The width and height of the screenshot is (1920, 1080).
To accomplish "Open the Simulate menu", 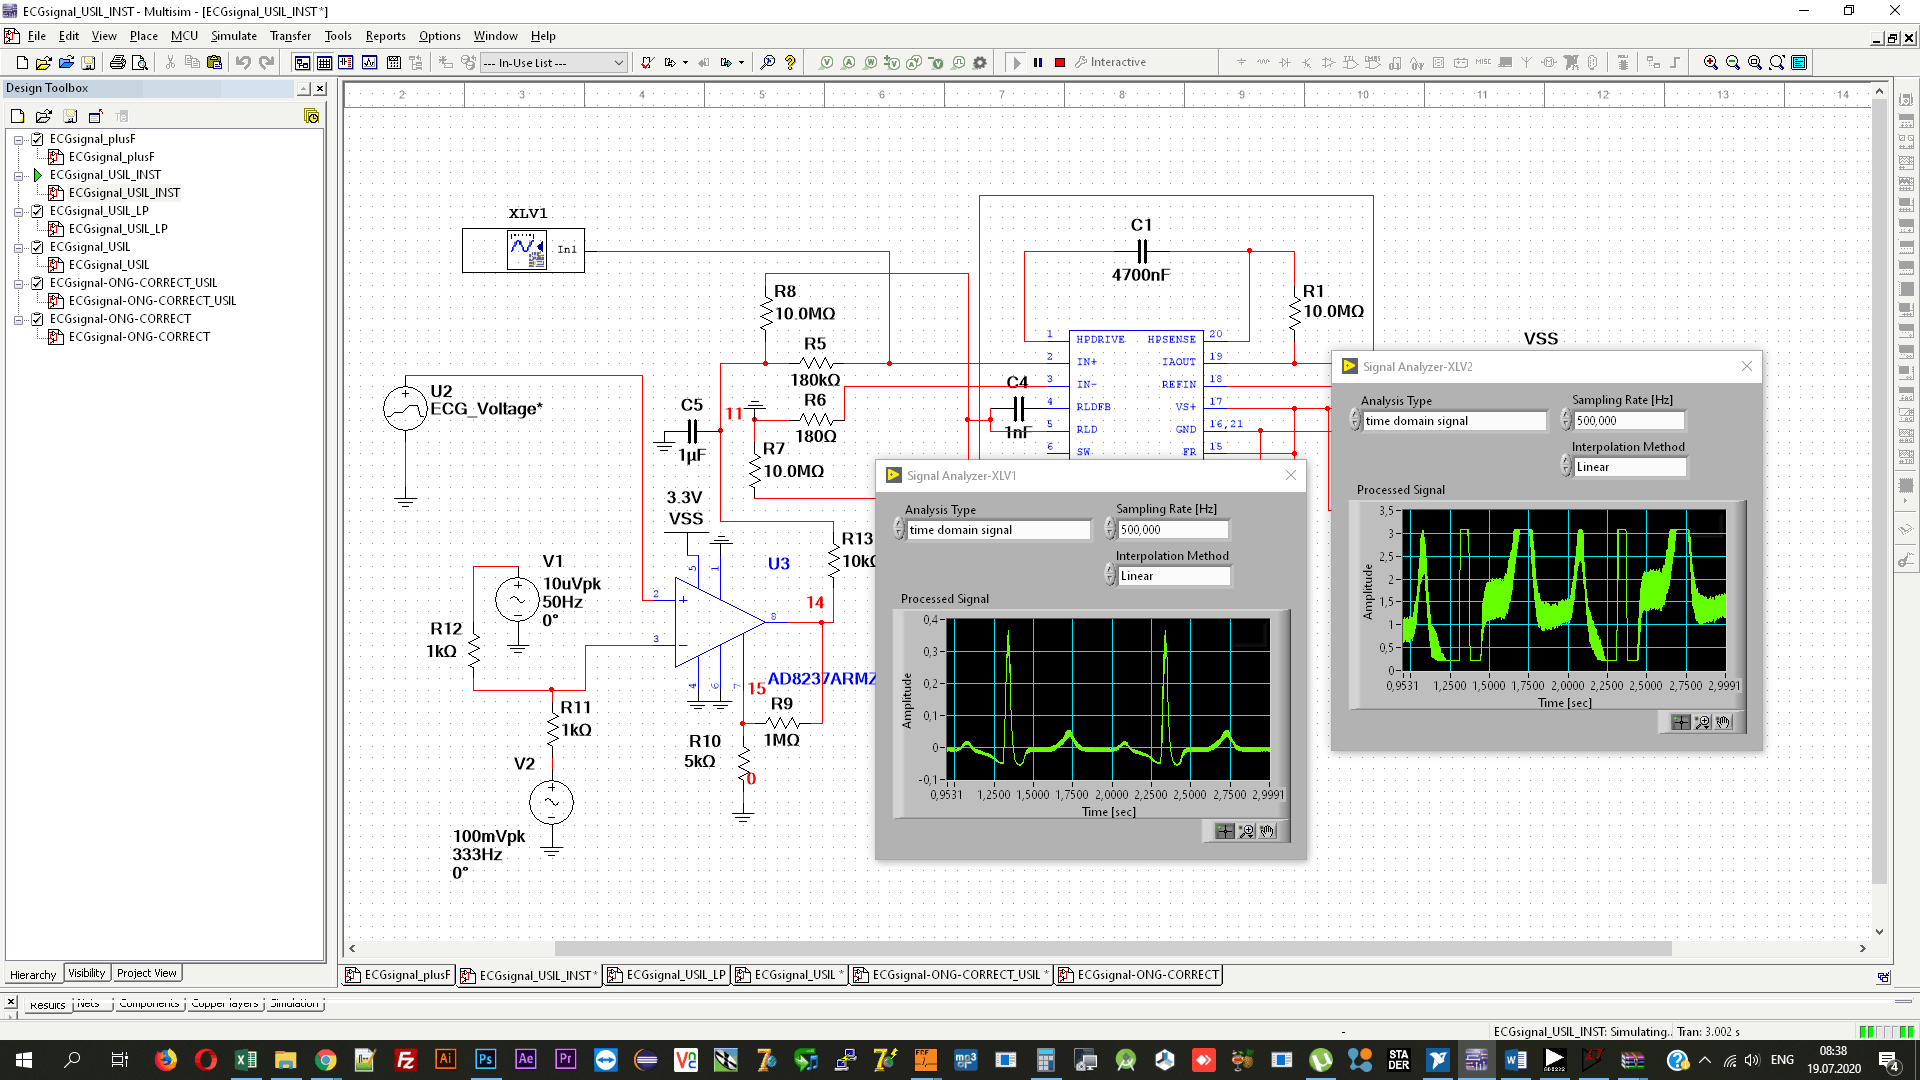I will [233, 36].
